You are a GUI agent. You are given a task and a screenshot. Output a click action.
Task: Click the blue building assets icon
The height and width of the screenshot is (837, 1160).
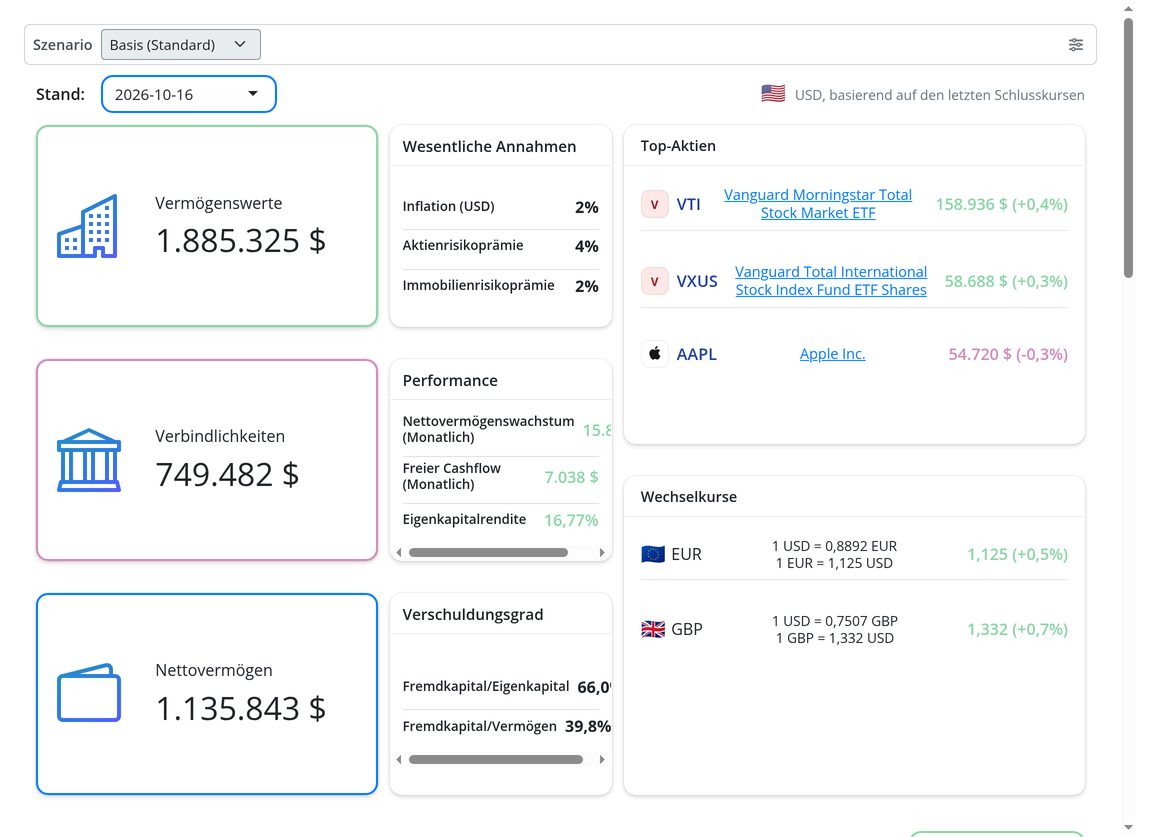pos(87,226)
